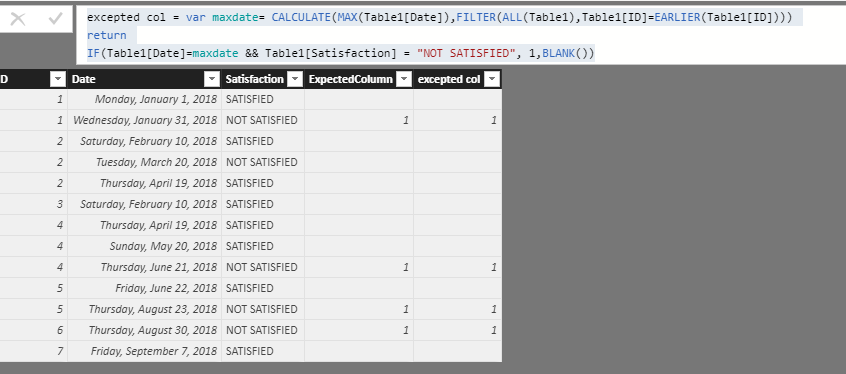
Task: Commit the formula with checkmark icon
Action: point(55,19)
